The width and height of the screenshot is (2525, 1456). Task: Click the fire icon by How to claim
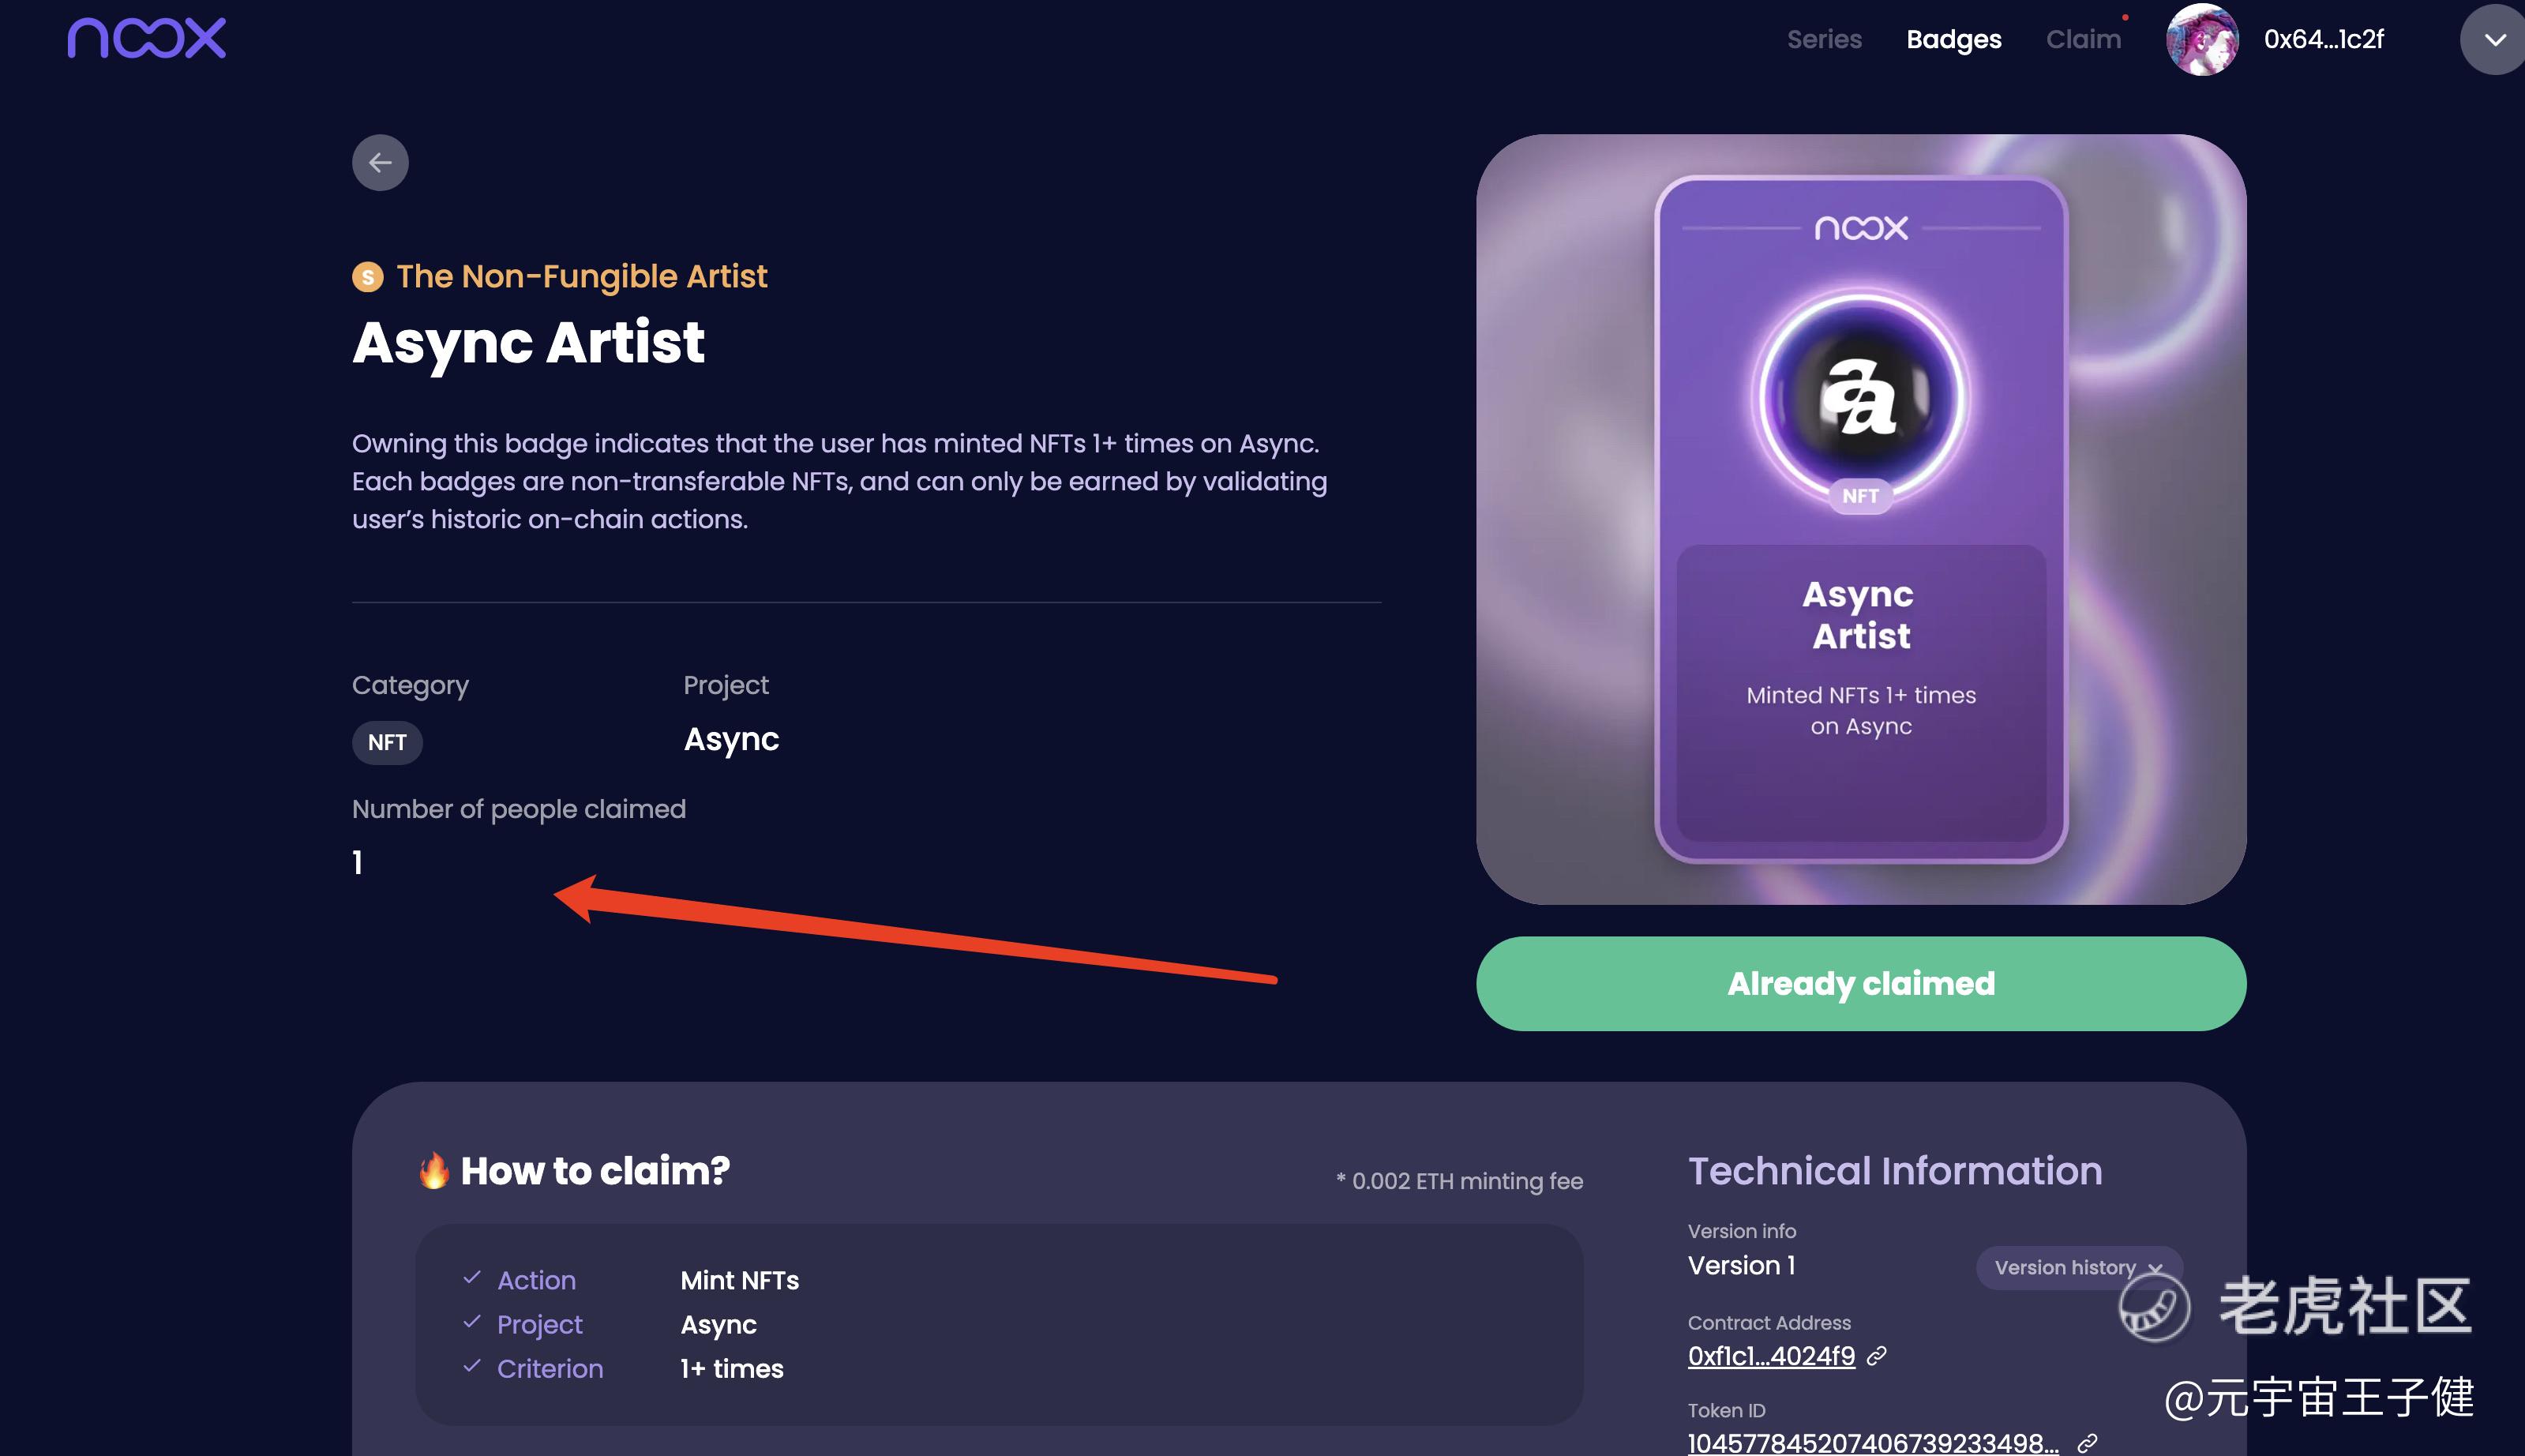click(434, 1171)
